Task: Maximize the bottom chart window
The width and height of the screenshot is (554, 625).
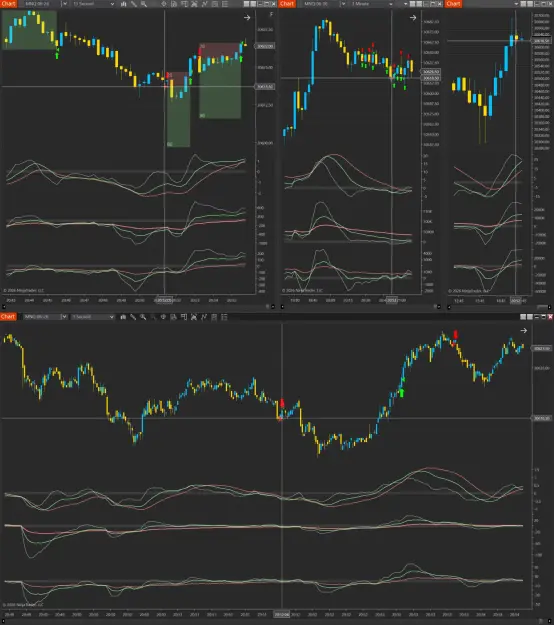Action: tap(543, 317)
